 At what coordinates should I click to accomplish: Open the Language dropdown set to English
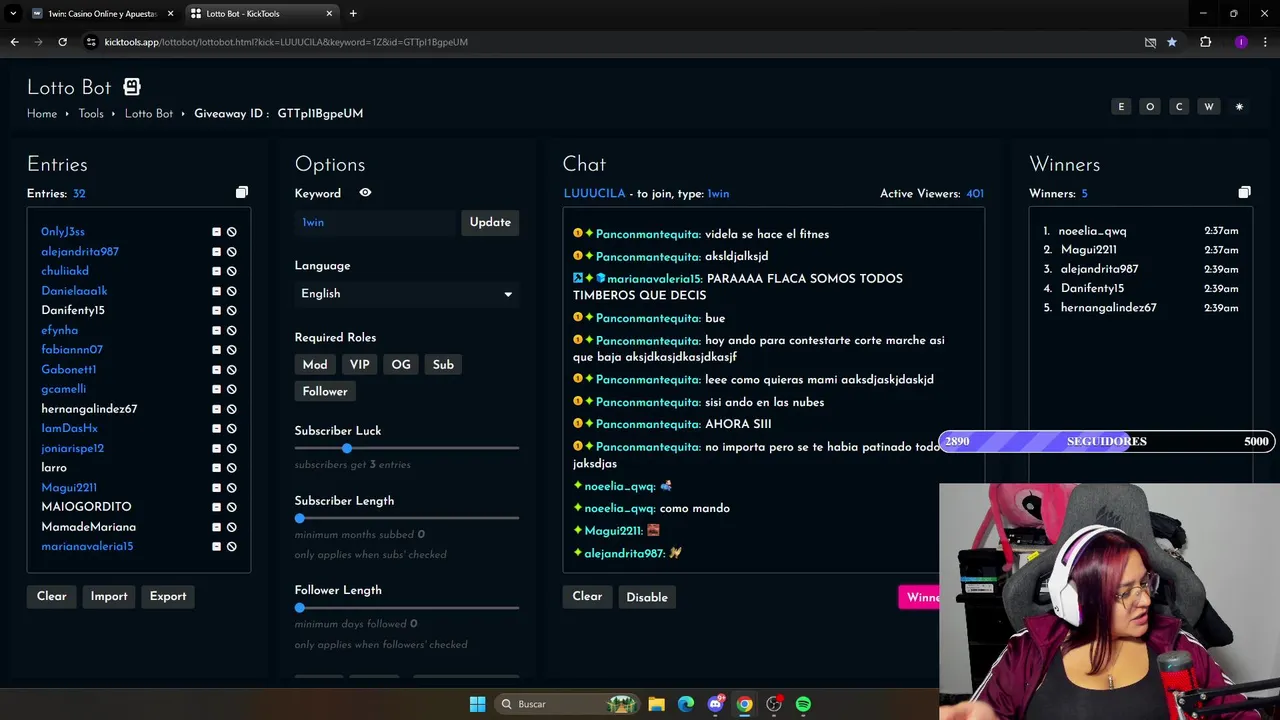tap(406, 294)
